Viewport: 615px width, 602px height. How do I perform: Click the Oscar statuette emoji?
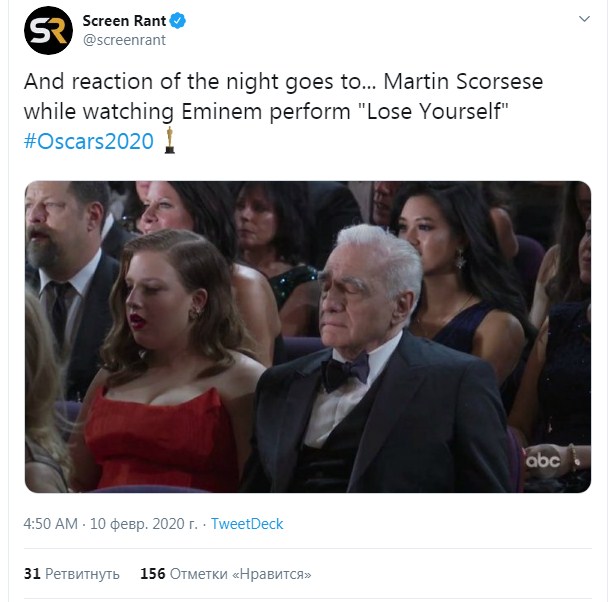click(x=170, y=140)
